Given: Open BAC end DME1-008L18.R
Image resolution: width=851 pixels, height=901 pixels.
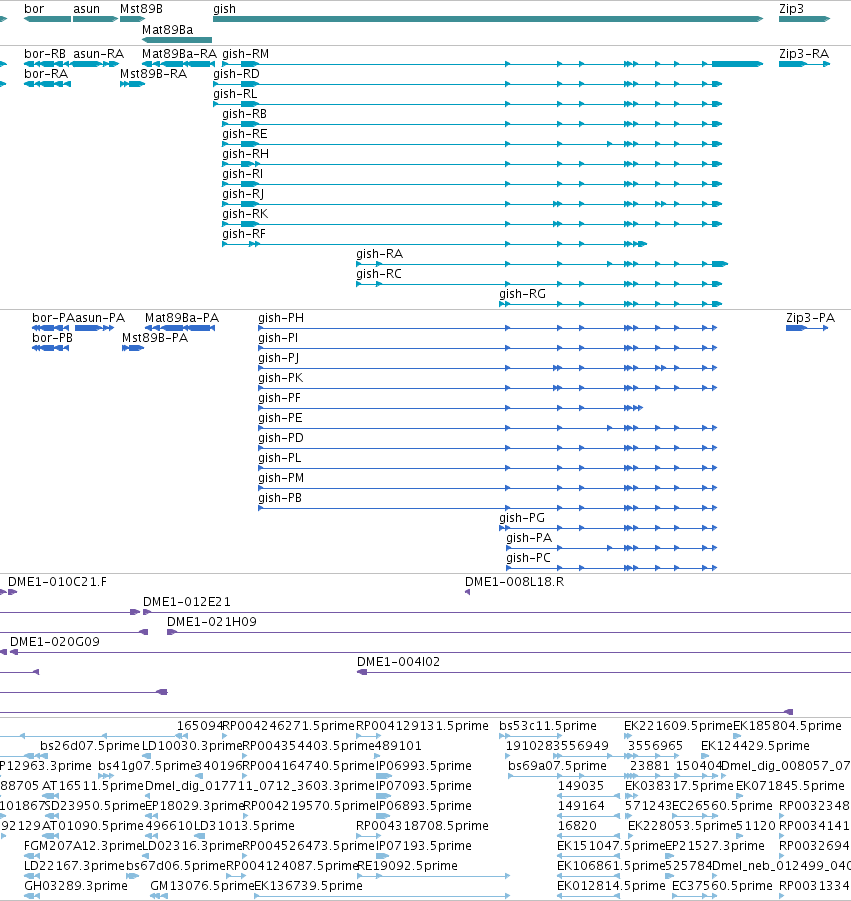Looking at the screenshot, I should point(514,582).
